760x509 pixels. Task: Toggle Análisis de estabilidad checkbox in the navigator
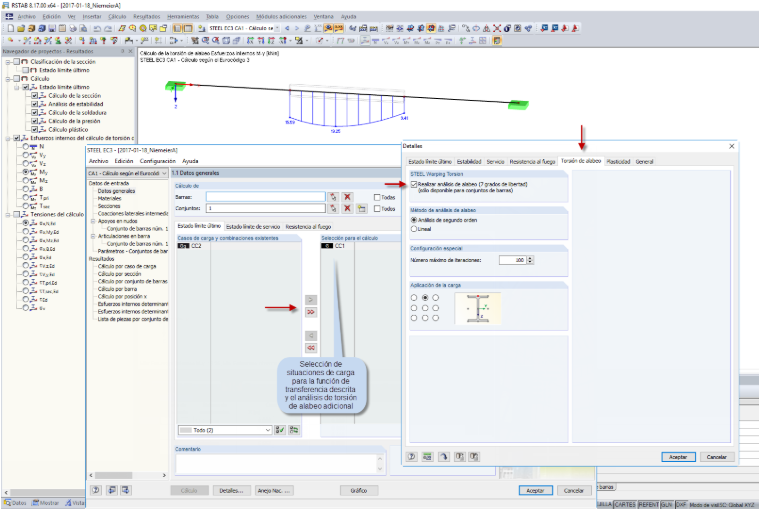[x=34, y=104]
